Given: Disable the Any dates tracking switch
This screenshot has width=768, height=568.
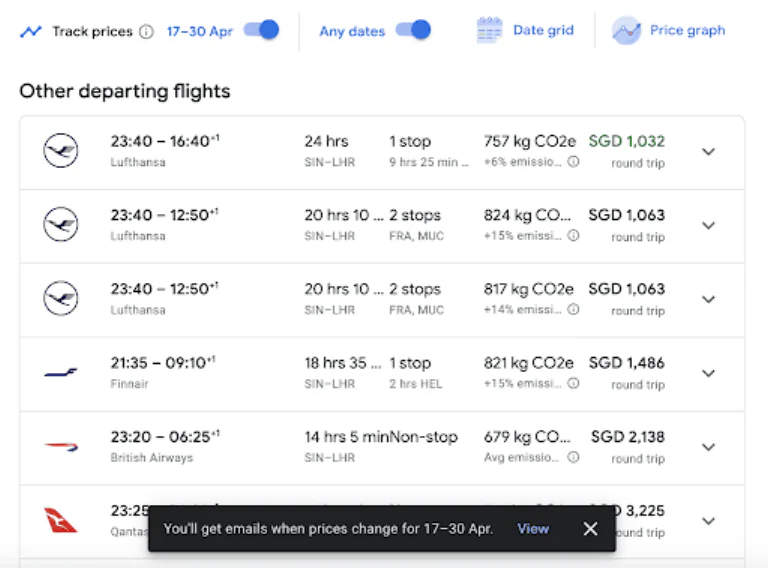Looking at the screenshot, I should (x=412, y=30).
